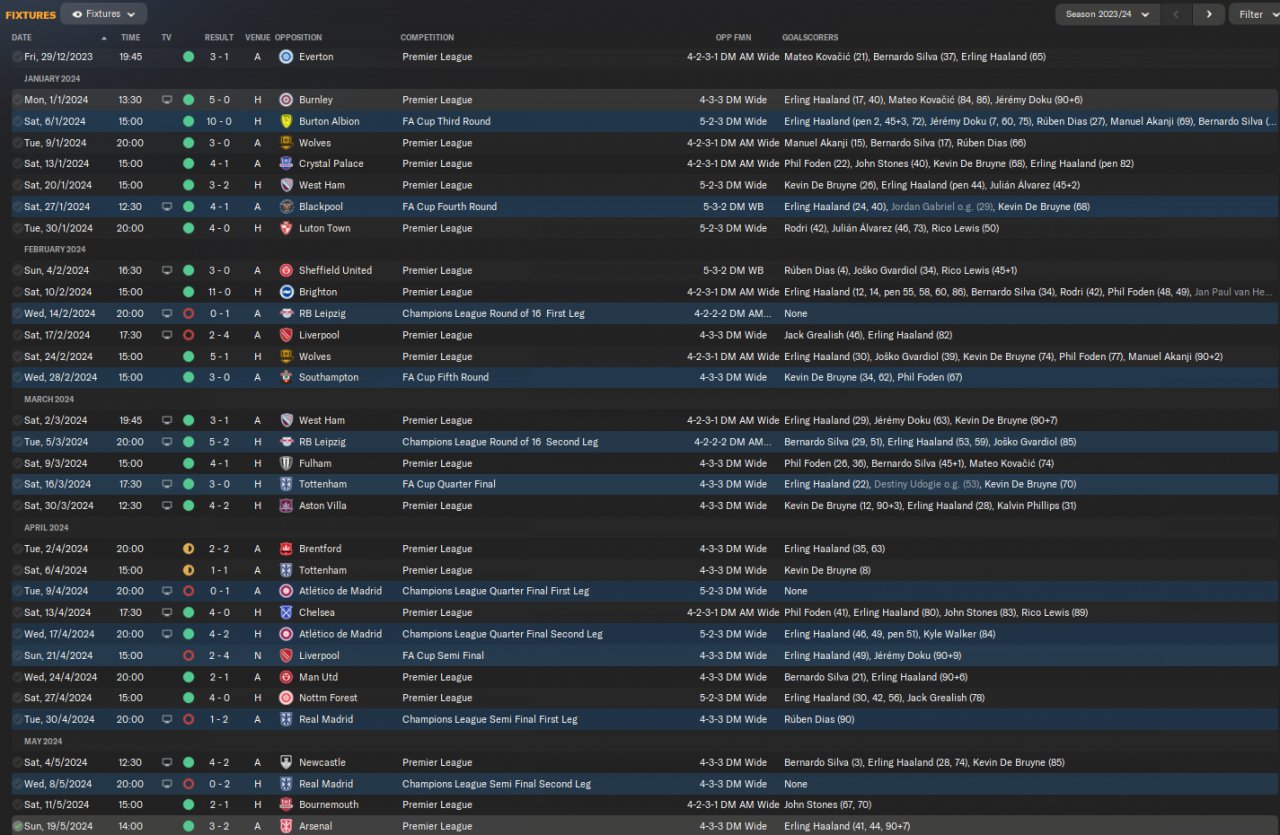Screen dimensions: 1280x835
Task: Click the yellow draw dot on the Brentford row
Action: click(188, 549)
